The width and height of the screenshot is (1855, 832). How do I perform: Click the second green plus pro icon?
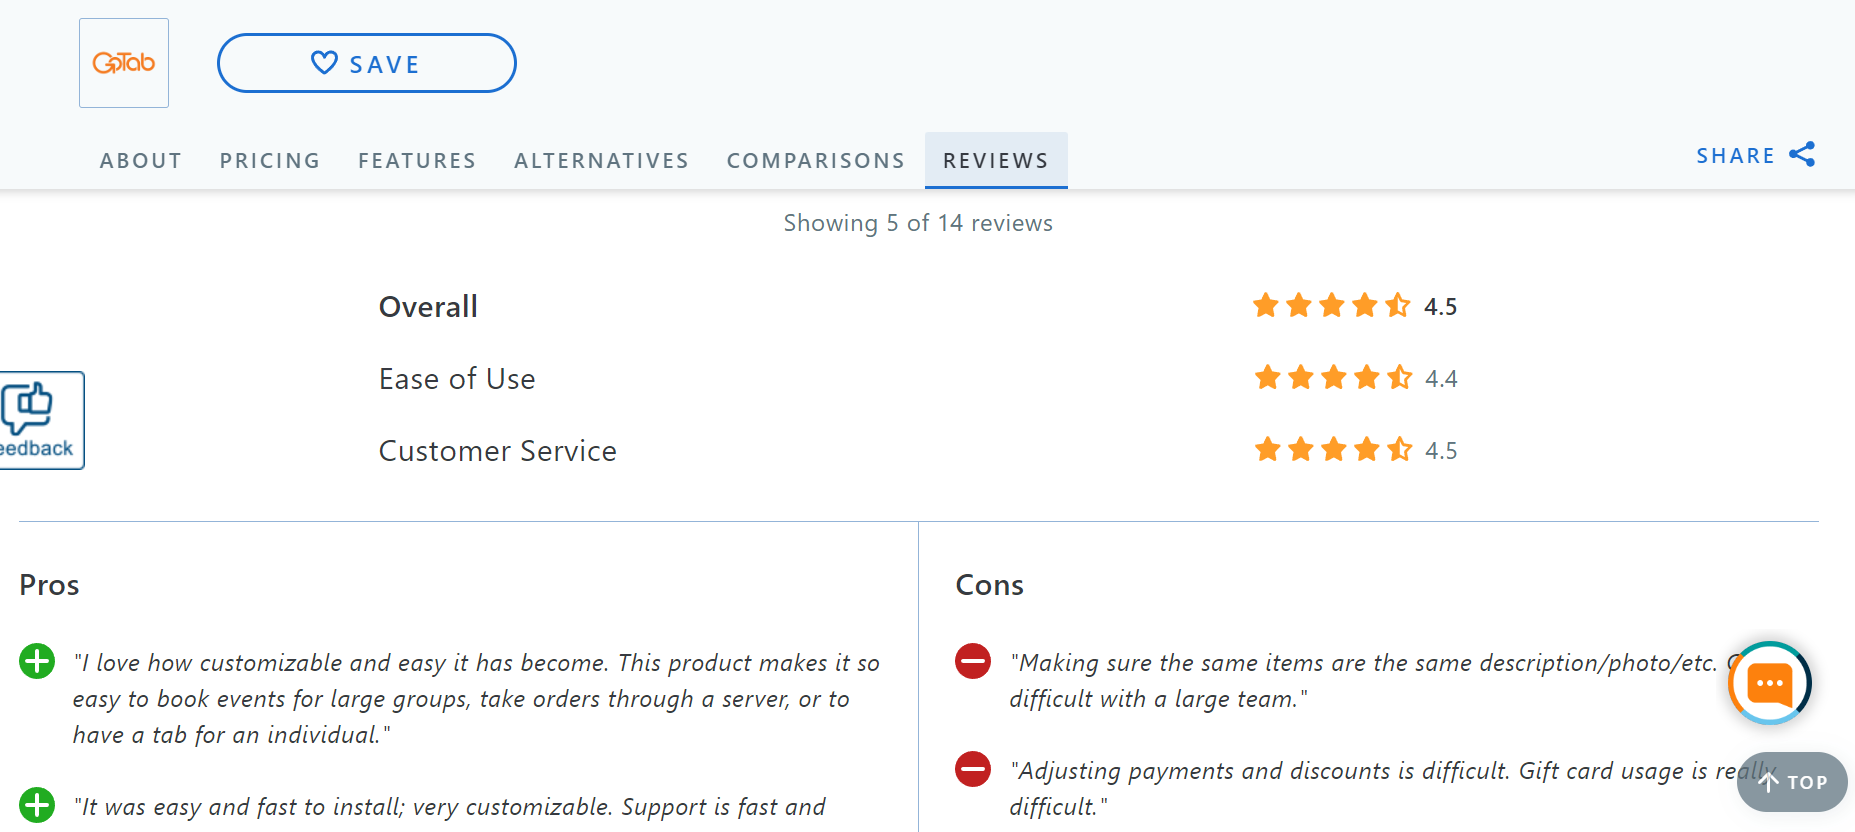[37, 805]
